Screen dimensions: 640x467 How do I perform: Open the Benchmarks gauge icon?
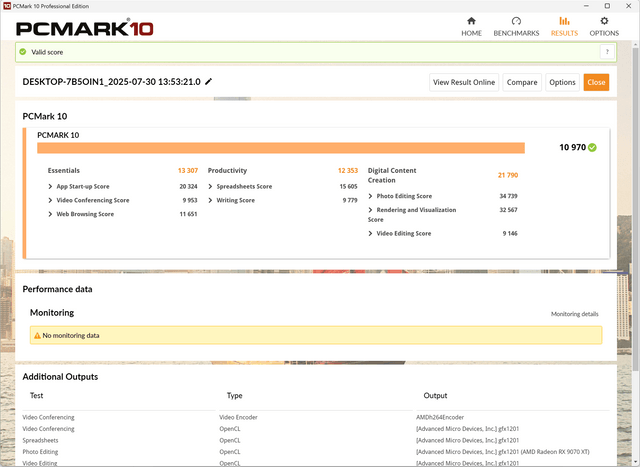pyautogui.click(x=516, y=21)
